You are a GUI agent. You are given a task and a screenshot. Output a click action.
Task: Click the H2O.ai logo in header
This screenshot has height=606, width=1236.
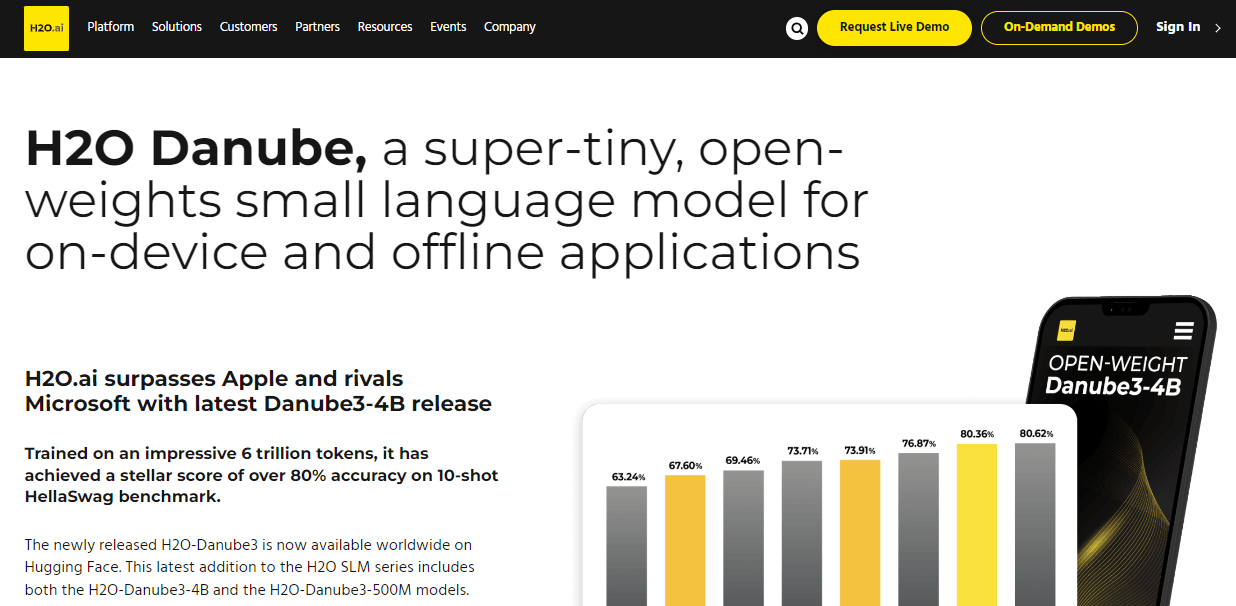(46, 28)
